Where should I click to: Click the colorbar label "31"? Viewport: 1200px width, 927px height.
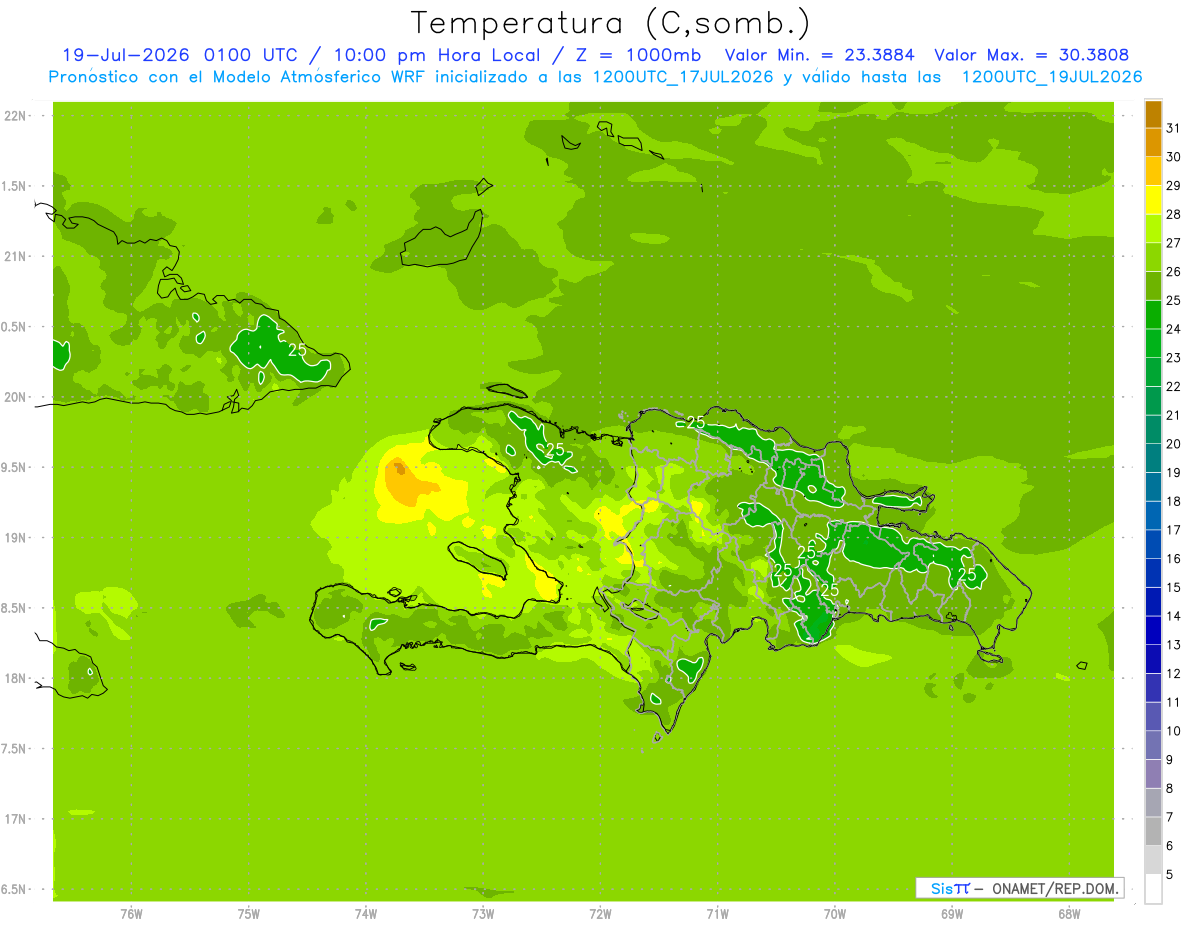[x=1174, y=128]
